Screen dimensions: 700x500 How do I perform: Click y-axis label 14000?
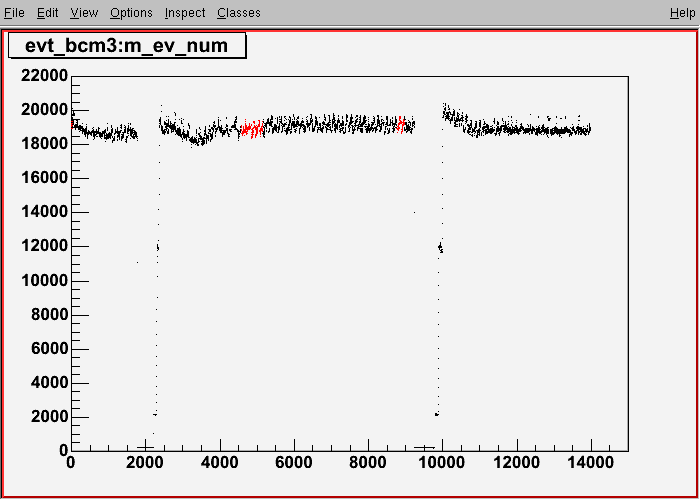click(44, 212)
